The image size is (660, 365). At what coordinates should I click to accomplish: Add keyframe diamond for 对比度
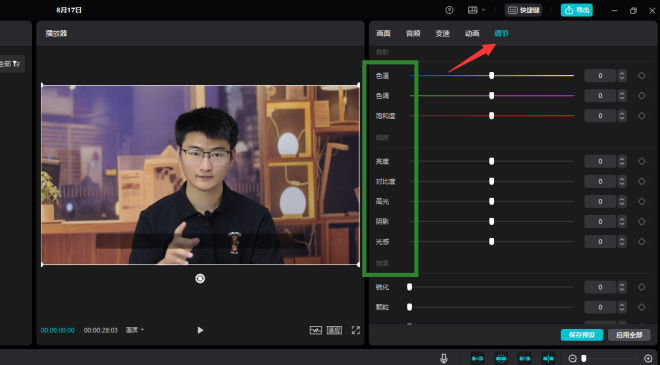pyautogui.click(x=641, y=181)
